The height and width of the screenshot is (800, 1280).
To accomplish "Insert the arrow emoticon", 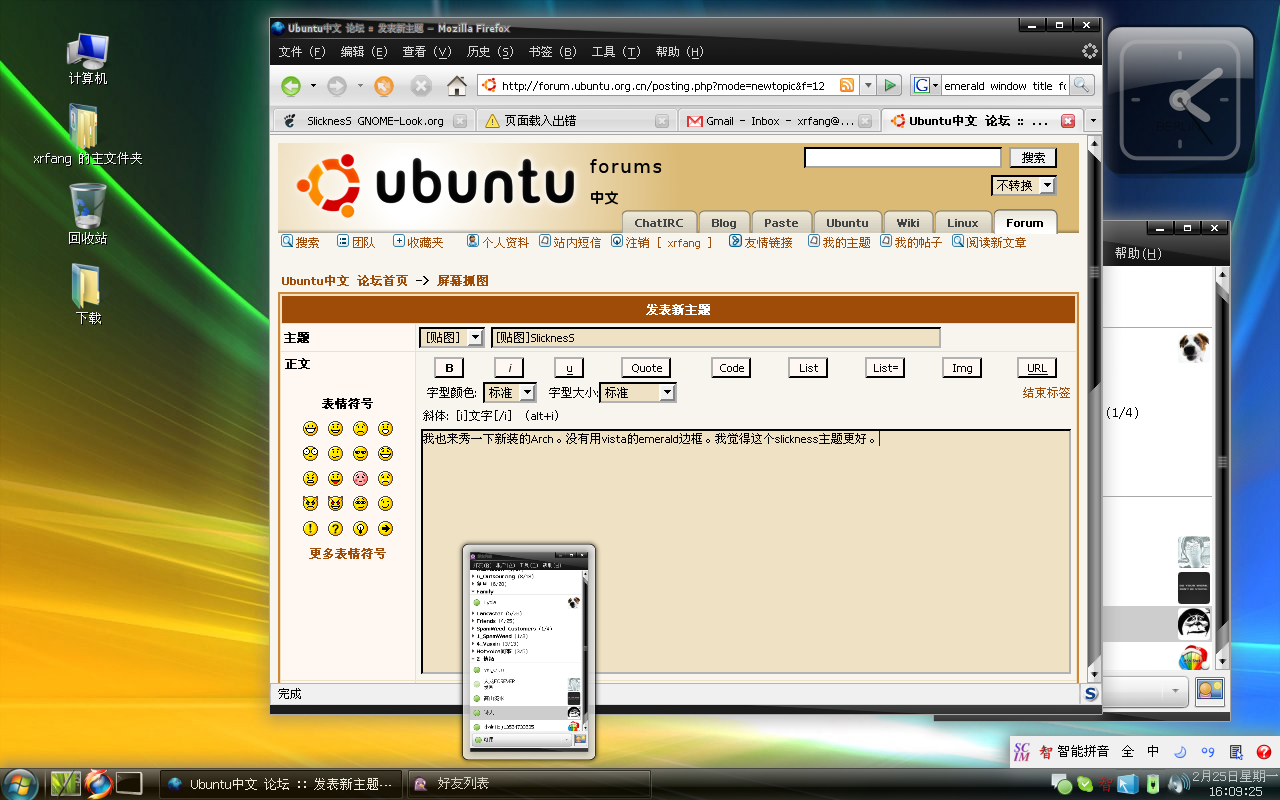I will (x=385, y=528).
